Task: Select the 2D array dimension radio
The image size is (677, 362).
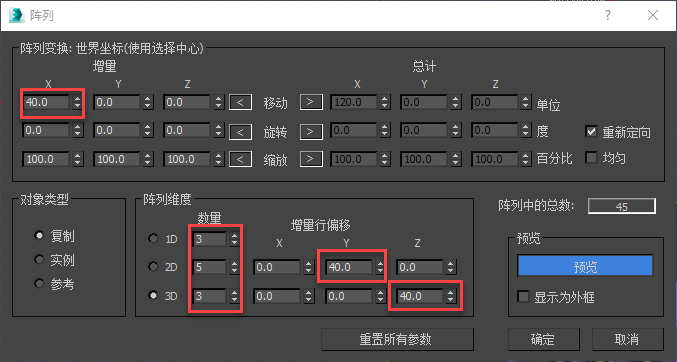Action: click(153, 266)
